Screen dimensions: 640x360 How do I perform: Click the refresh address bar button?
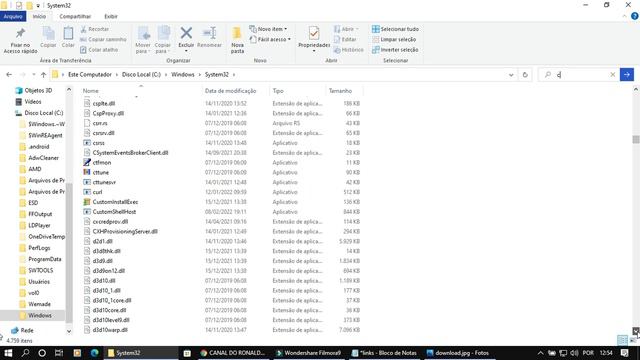coord(525,75)
